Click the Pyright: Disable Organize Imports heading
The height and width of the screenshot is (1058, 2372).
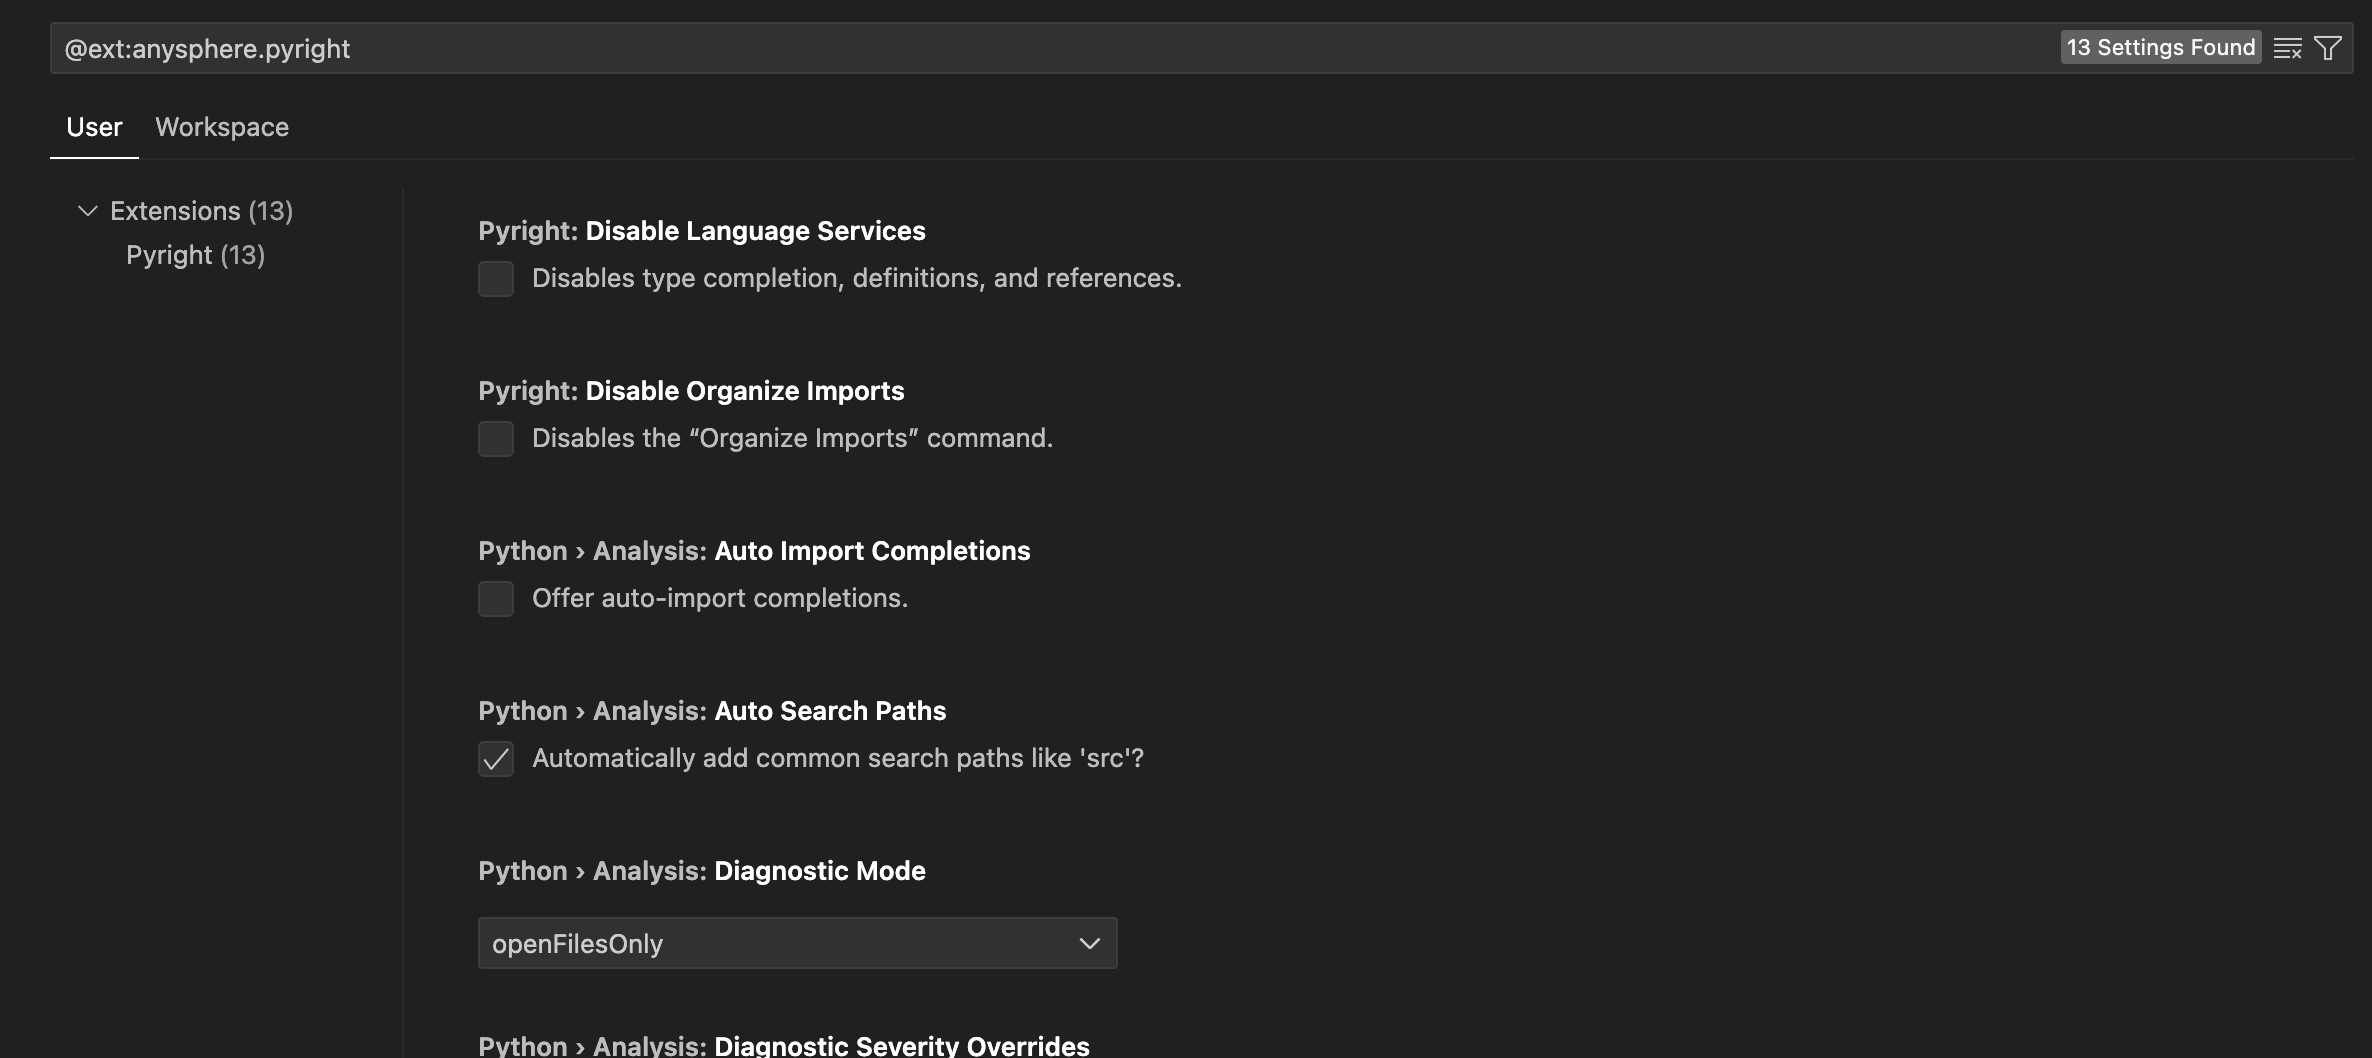[x=691, y=391]
